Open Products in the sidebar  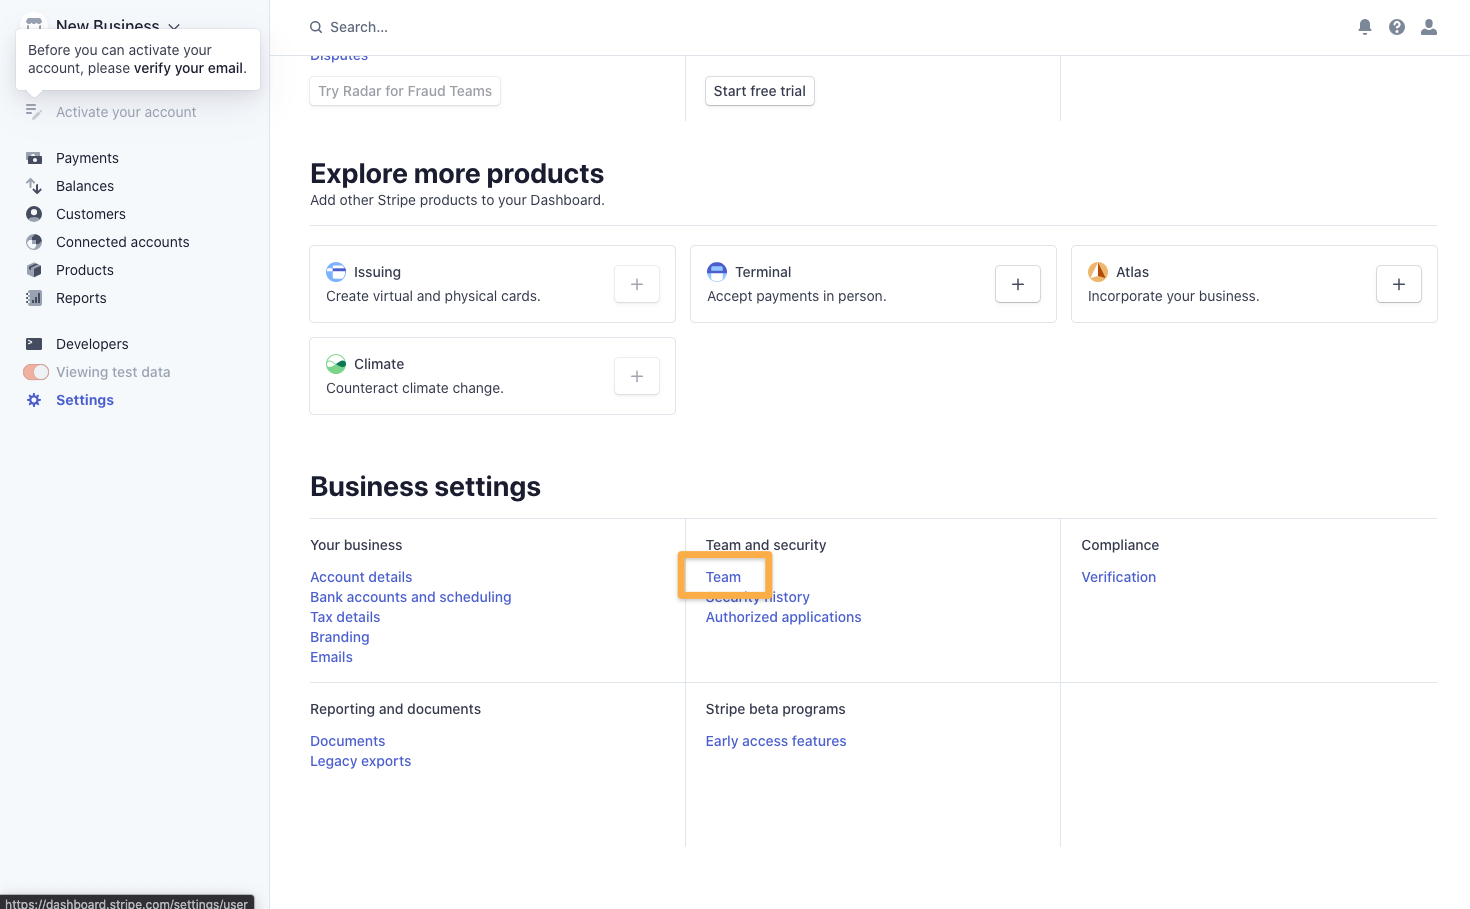coord(85,270)
